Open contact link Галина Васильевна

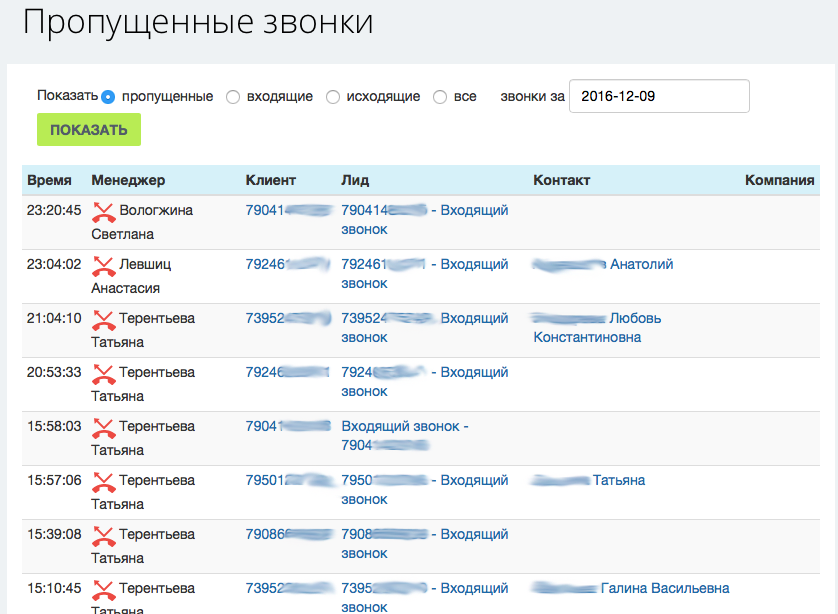(664, 588)
